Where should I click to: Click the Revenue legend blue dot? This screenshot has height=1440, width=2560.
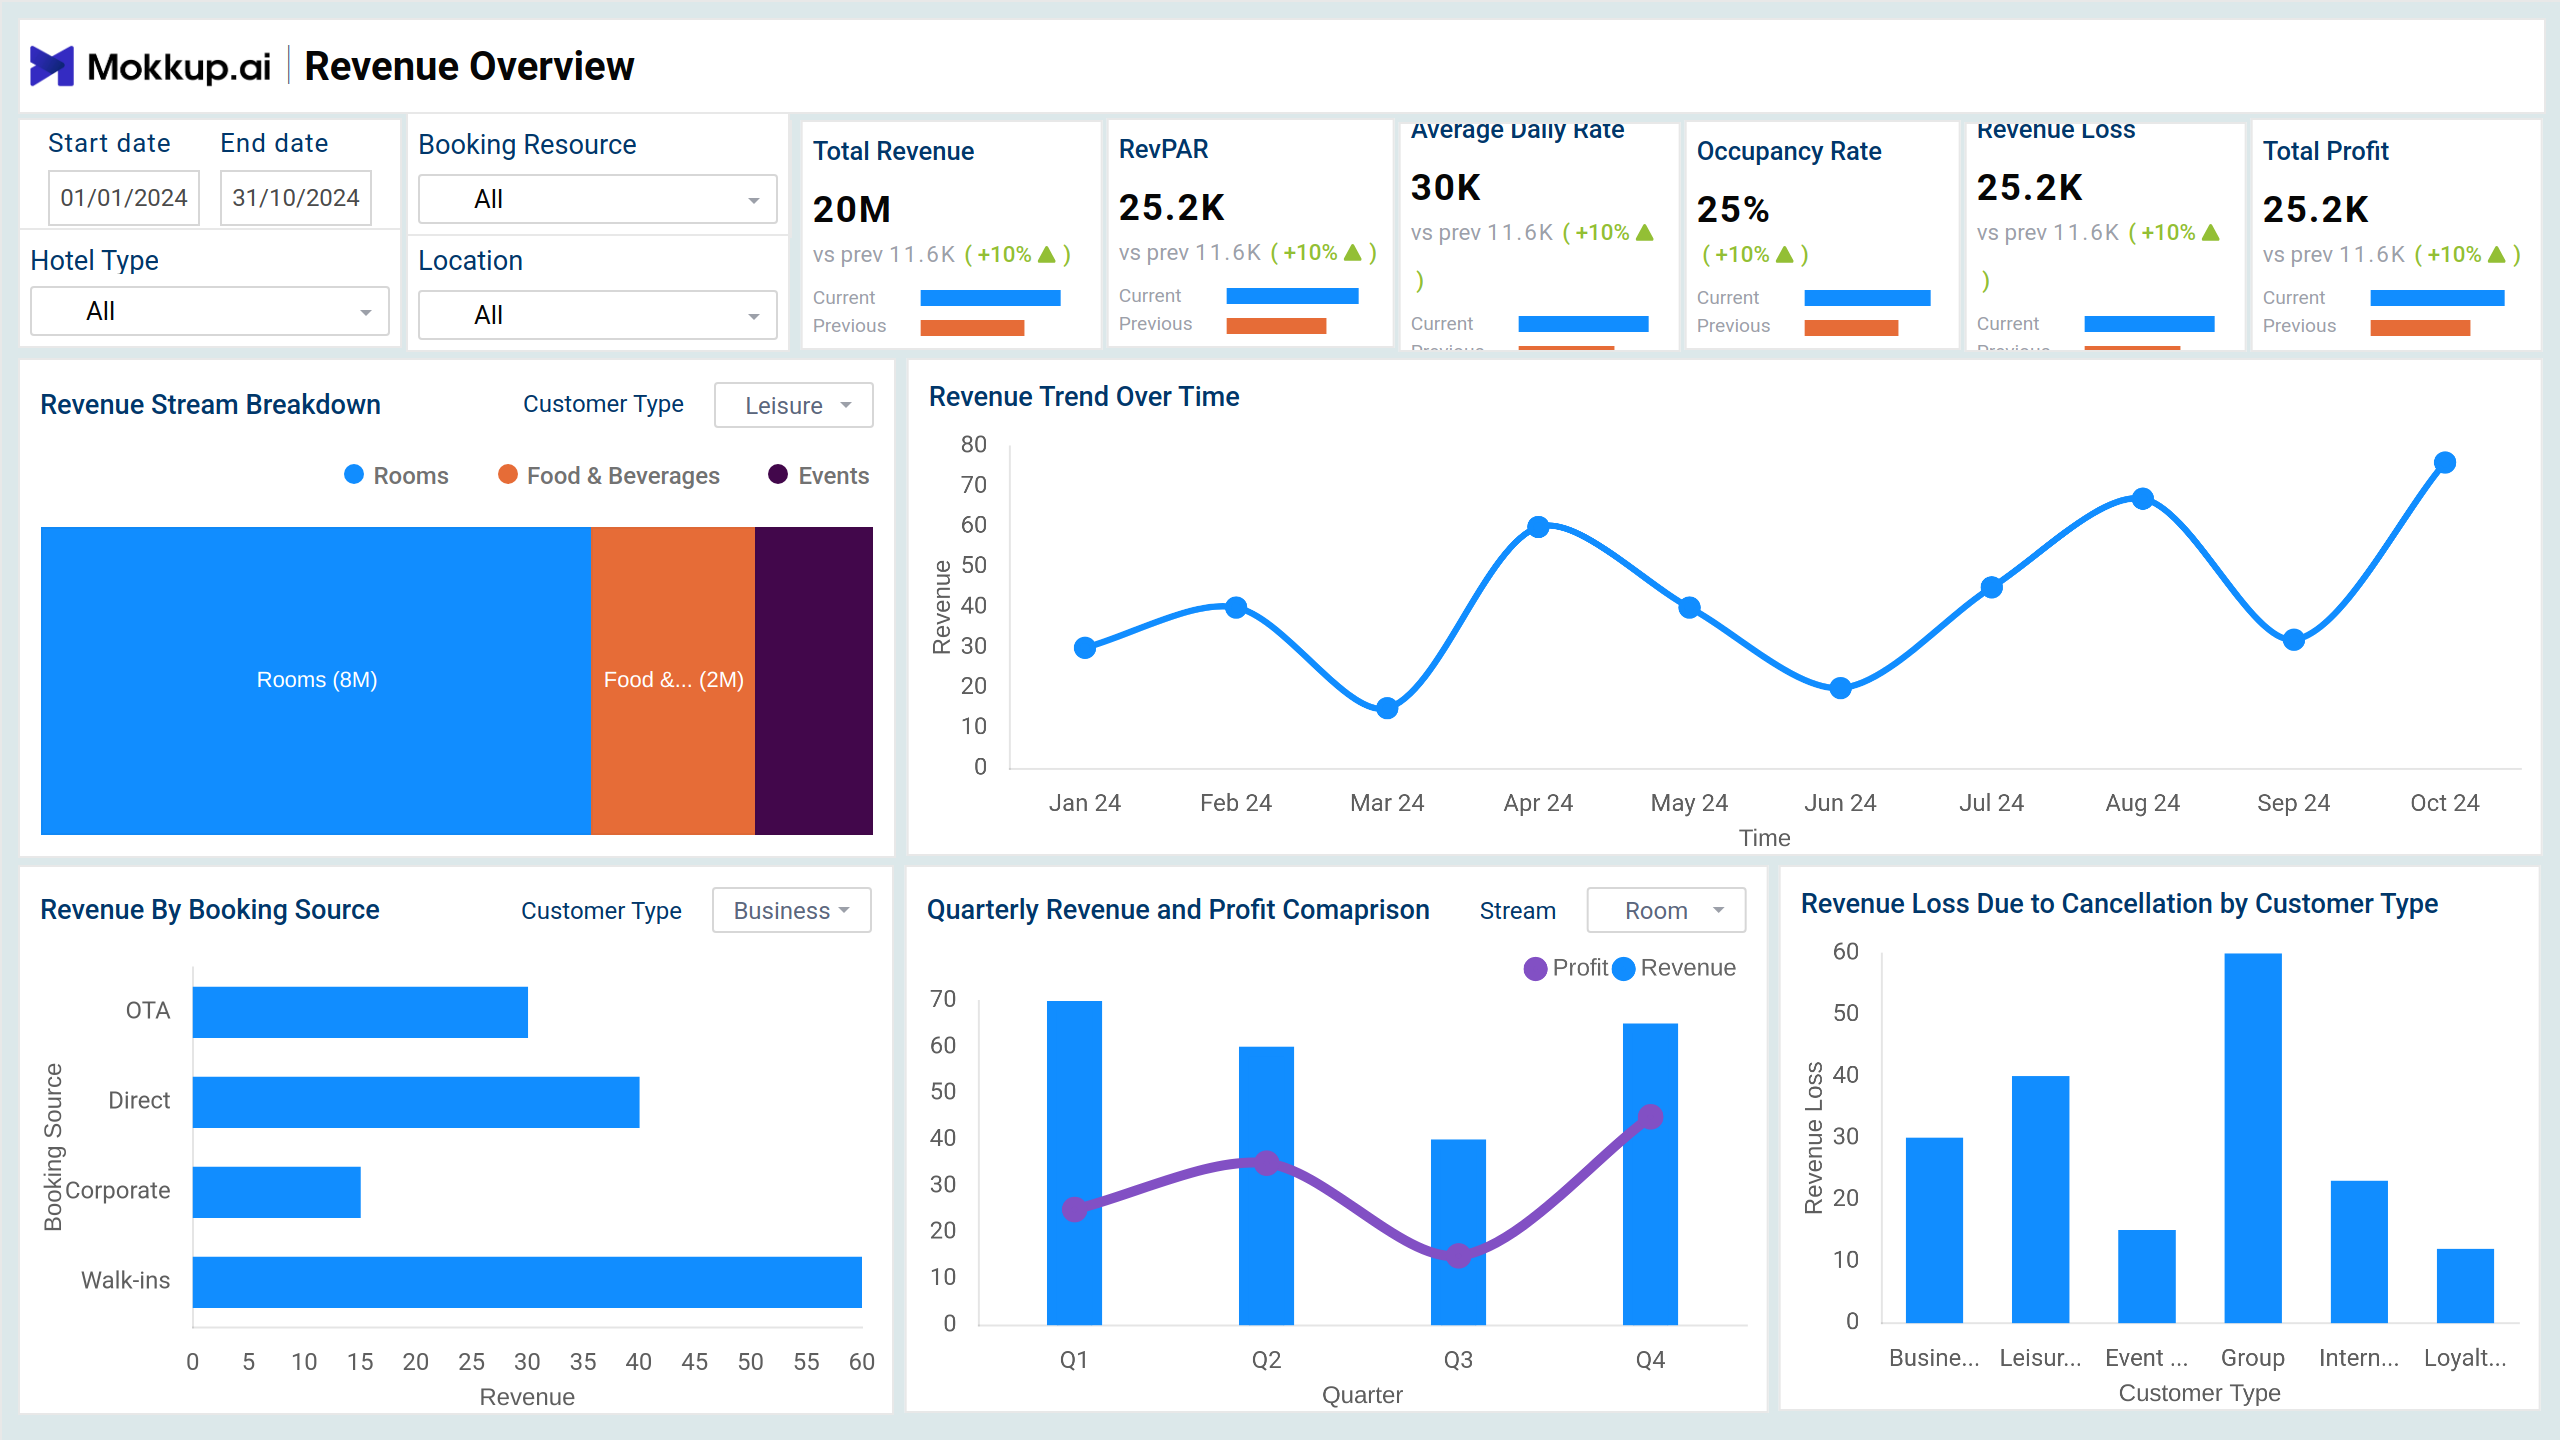1624,968
